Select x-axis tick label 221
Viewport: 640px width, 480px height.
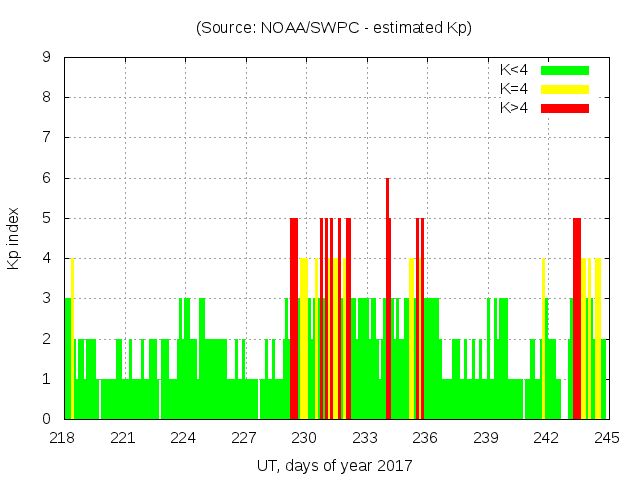(123, 437)
